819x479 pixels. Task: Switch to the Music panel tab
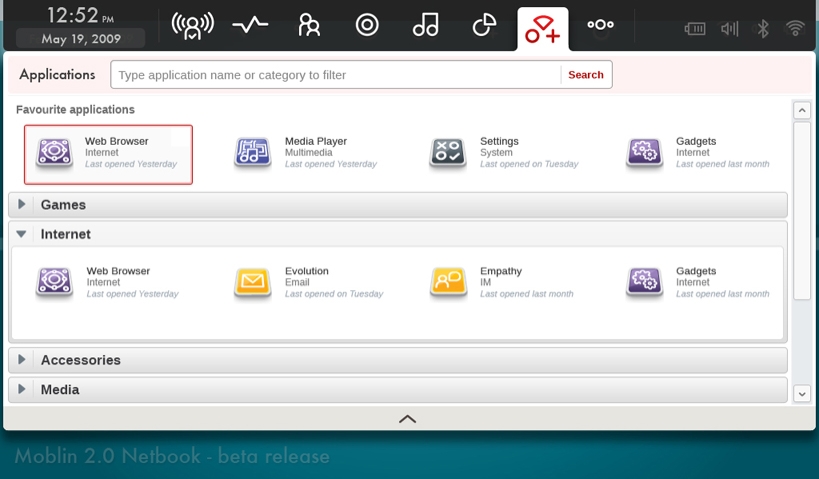[x=426, y=25]
